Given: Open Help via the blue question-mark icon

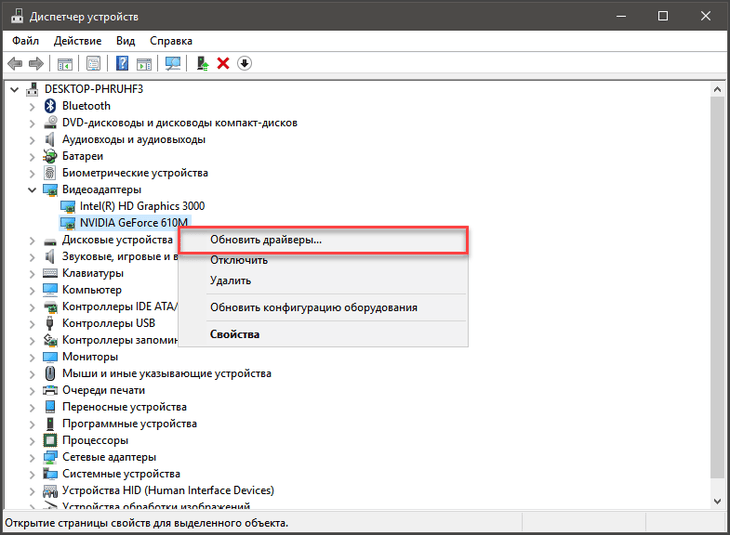Looking at the screenshot, I should [x=122, y=63].
